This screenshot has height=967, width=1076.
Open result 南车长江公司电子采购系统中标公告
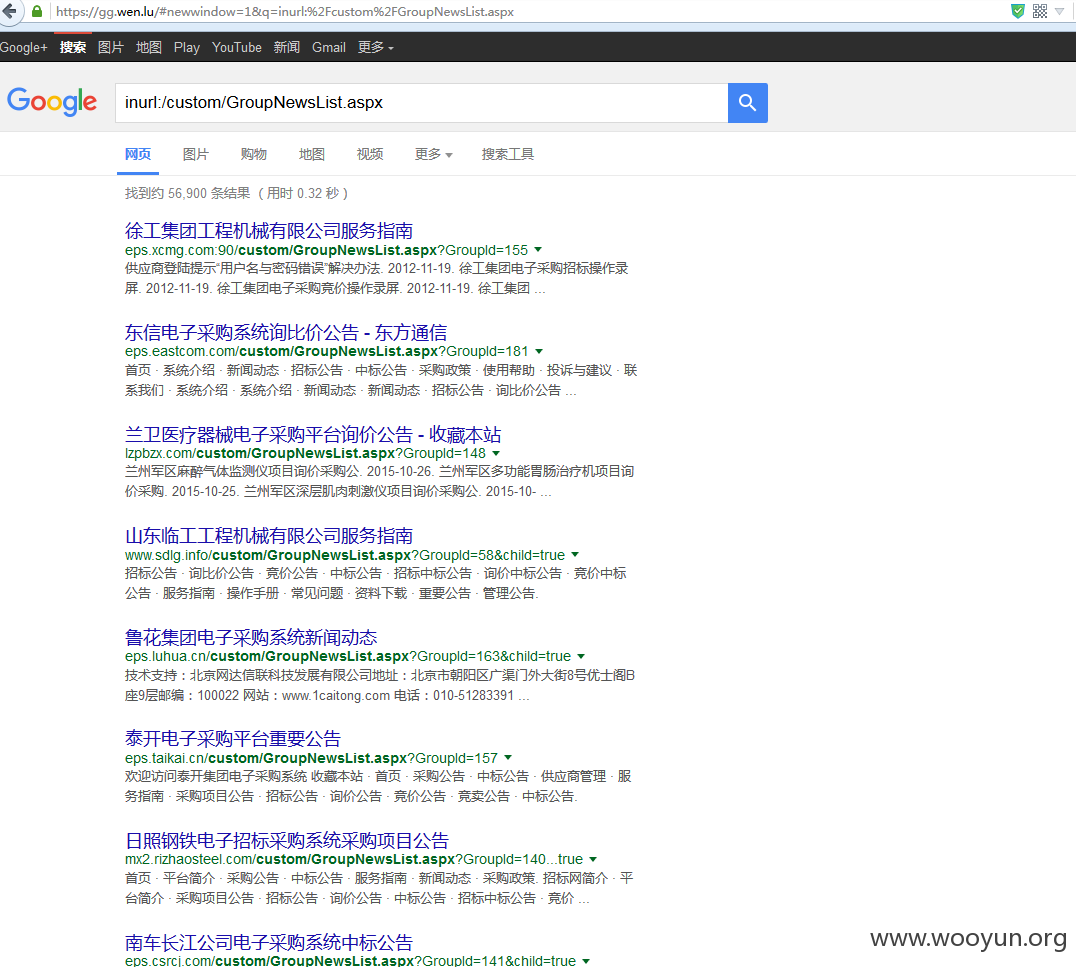(269, 942)
